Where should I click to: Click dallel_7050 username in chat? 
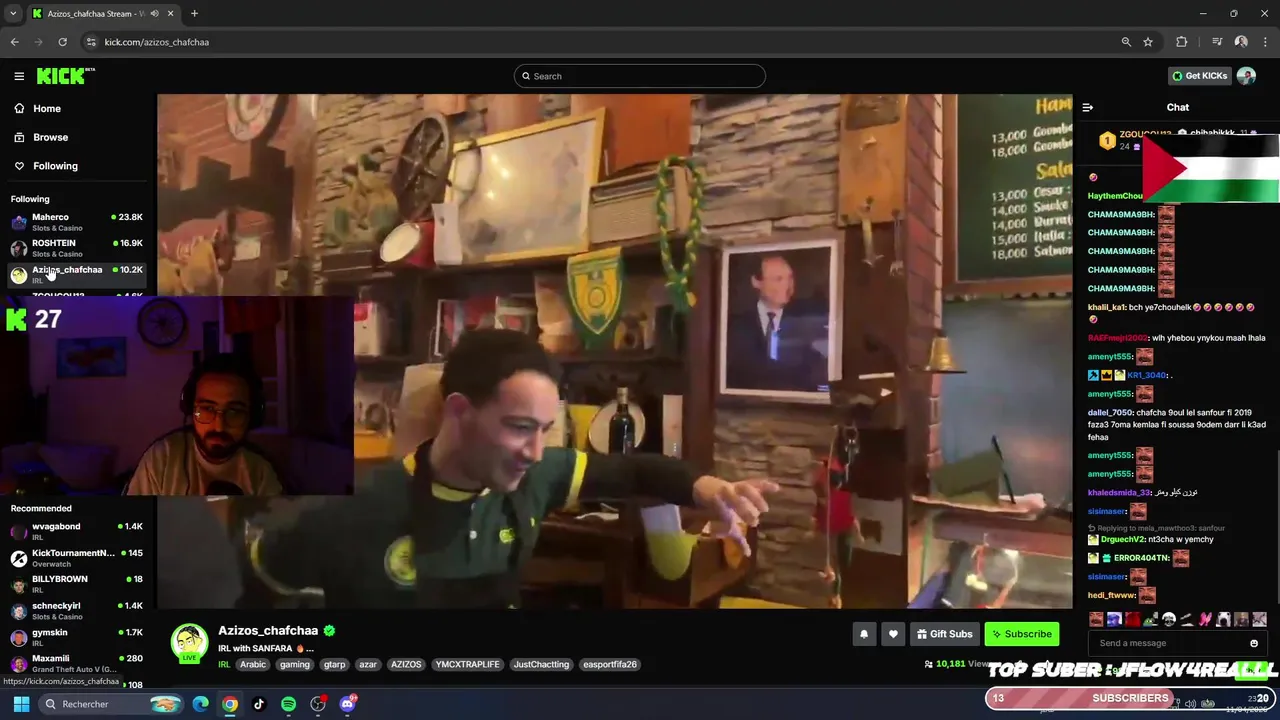click(1110, 413)
